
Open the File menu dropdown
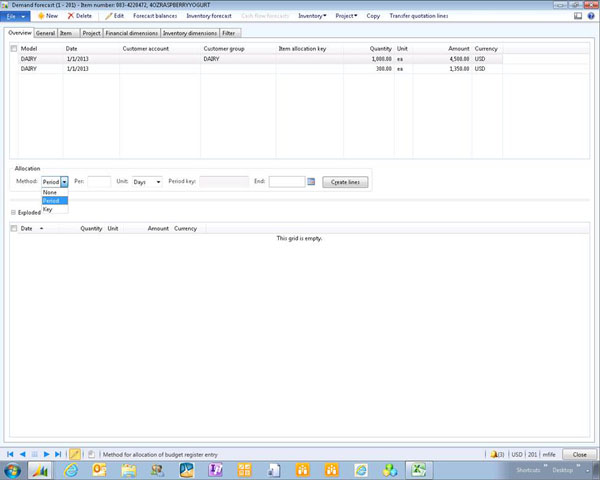pos(15,16)
